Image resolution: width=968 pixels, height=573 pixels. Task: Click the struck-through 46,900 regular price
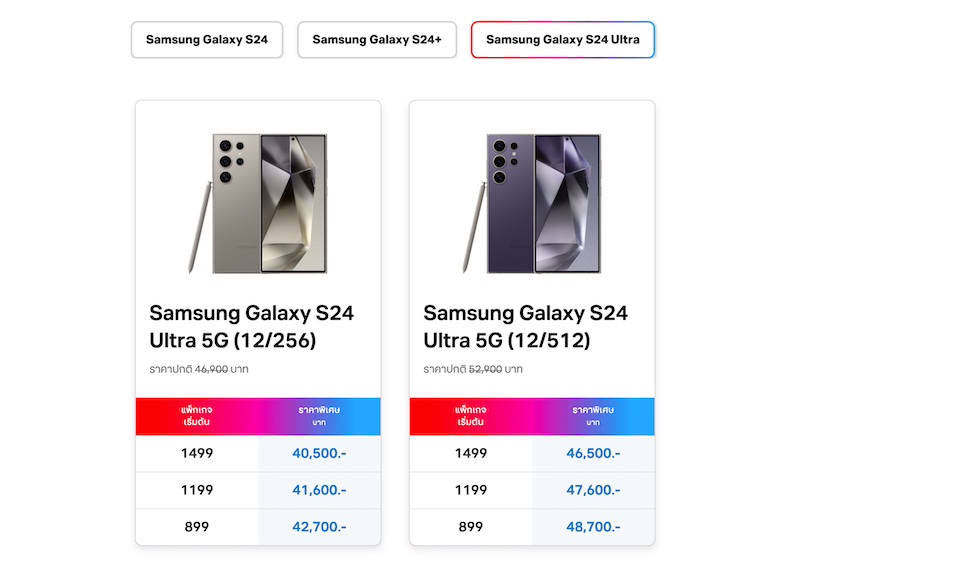209,369
